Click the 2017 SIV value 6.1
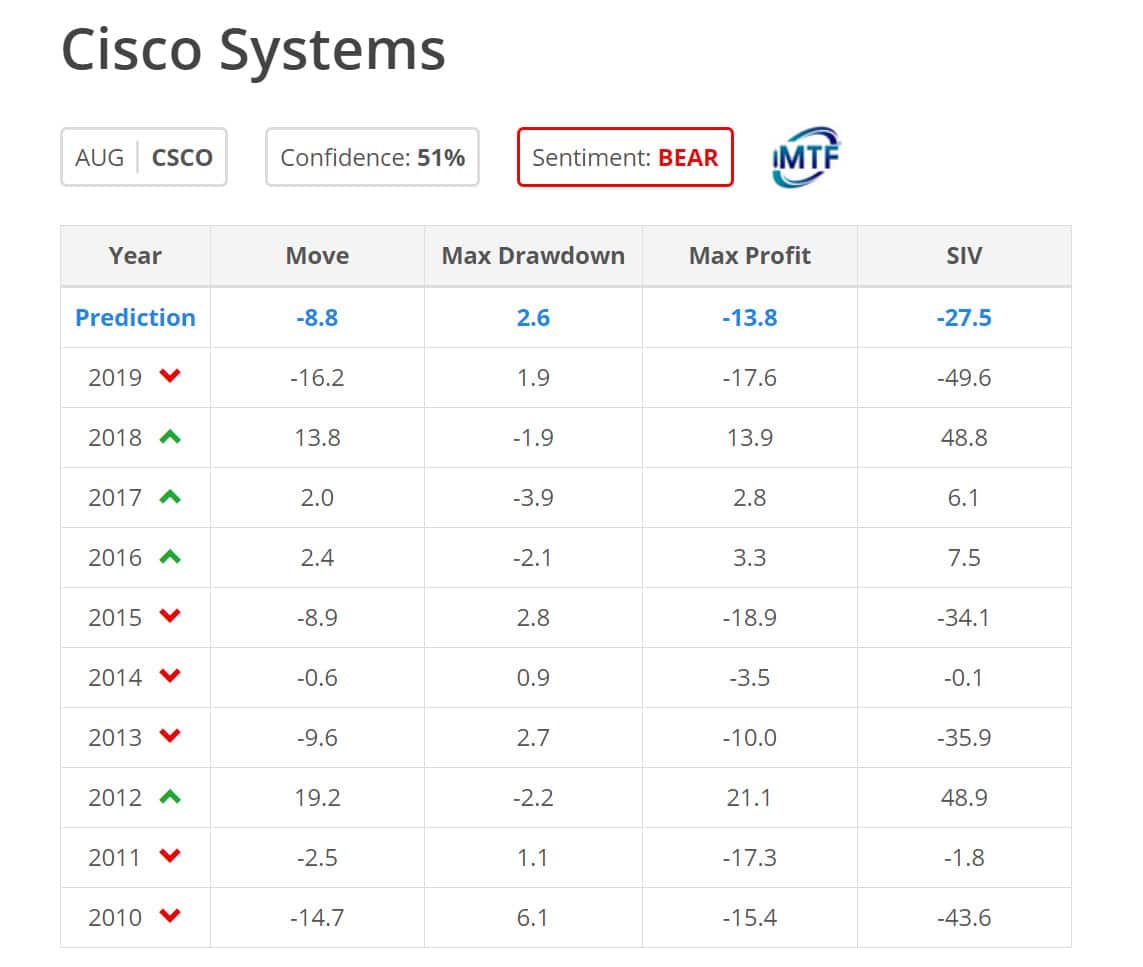1143x967 pixels. pyautogui.click(x=964, y=498)
